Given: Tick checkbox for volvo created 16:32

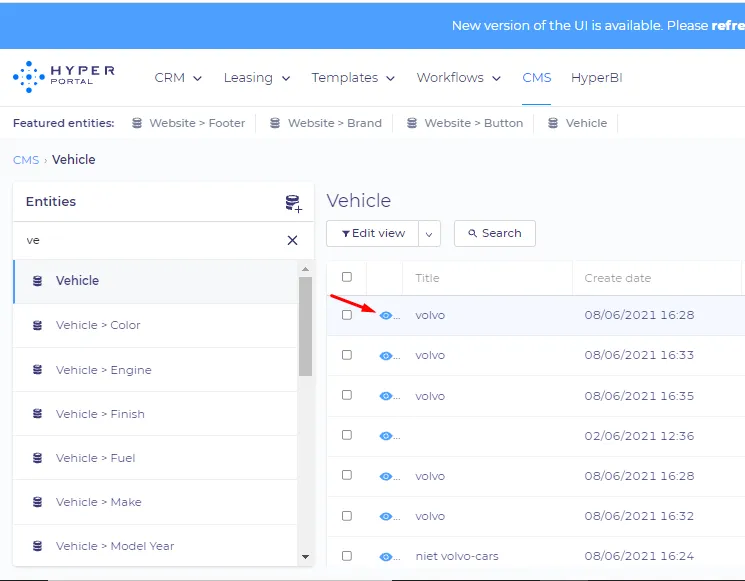Looking at the screenshot, I should pyautogui.click(x=347, y=516).
